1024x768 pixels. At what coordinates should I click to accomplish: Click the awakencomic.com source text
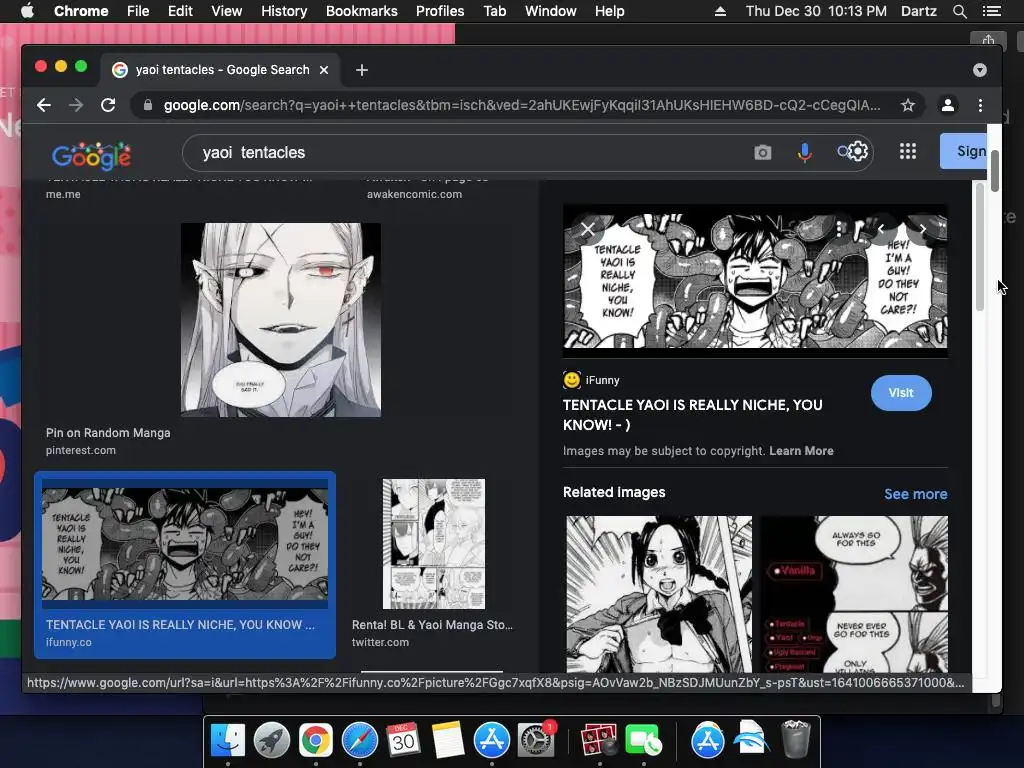414,195
